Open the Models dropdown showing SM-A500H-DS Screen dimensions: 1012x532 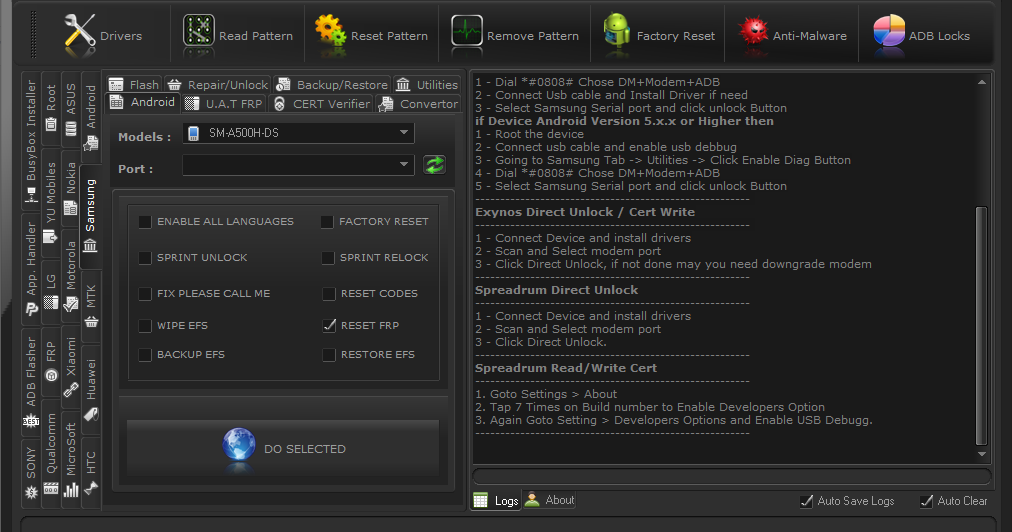[x=298, y=133]
